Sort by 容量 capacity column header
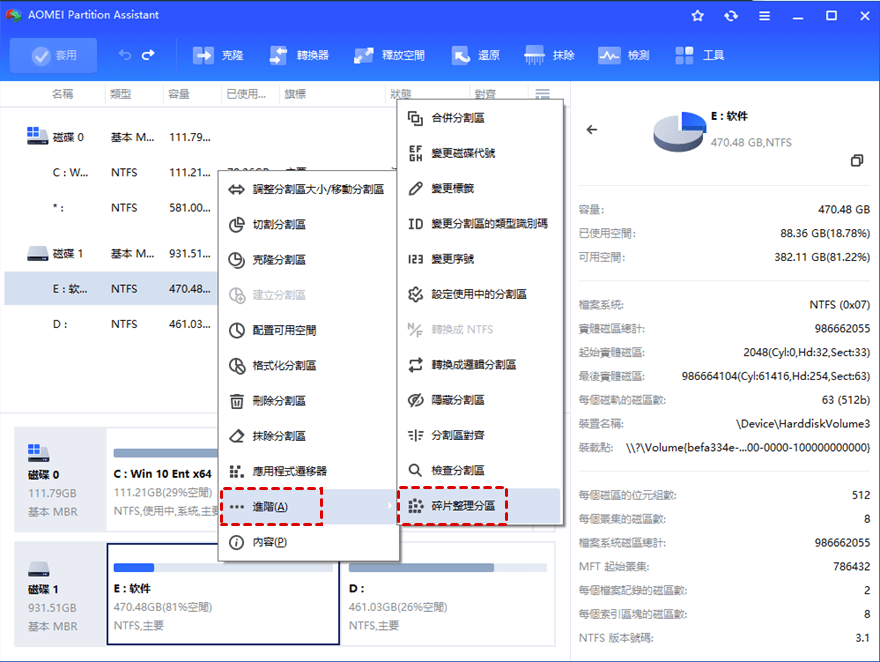The height and width of the screenshot is (662, 880). pos(178,94)
